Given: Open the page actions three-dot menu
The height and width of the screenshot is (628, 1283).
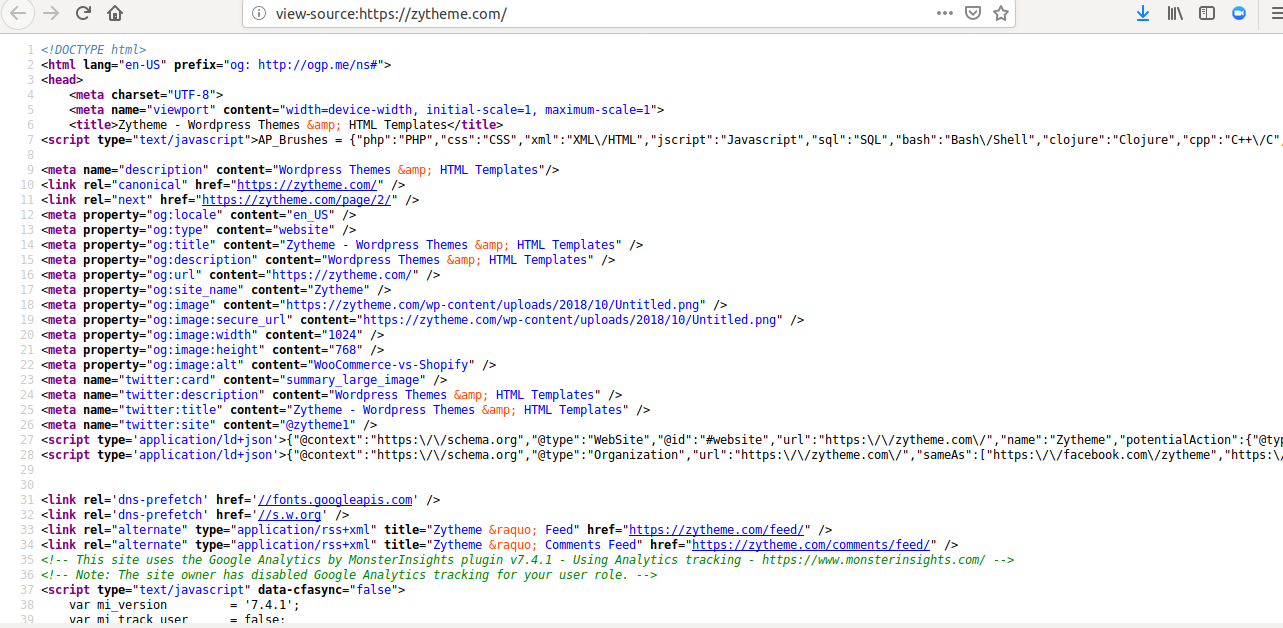Looking at the screenshot, I should pyautogui.click(x=945, y=14).
